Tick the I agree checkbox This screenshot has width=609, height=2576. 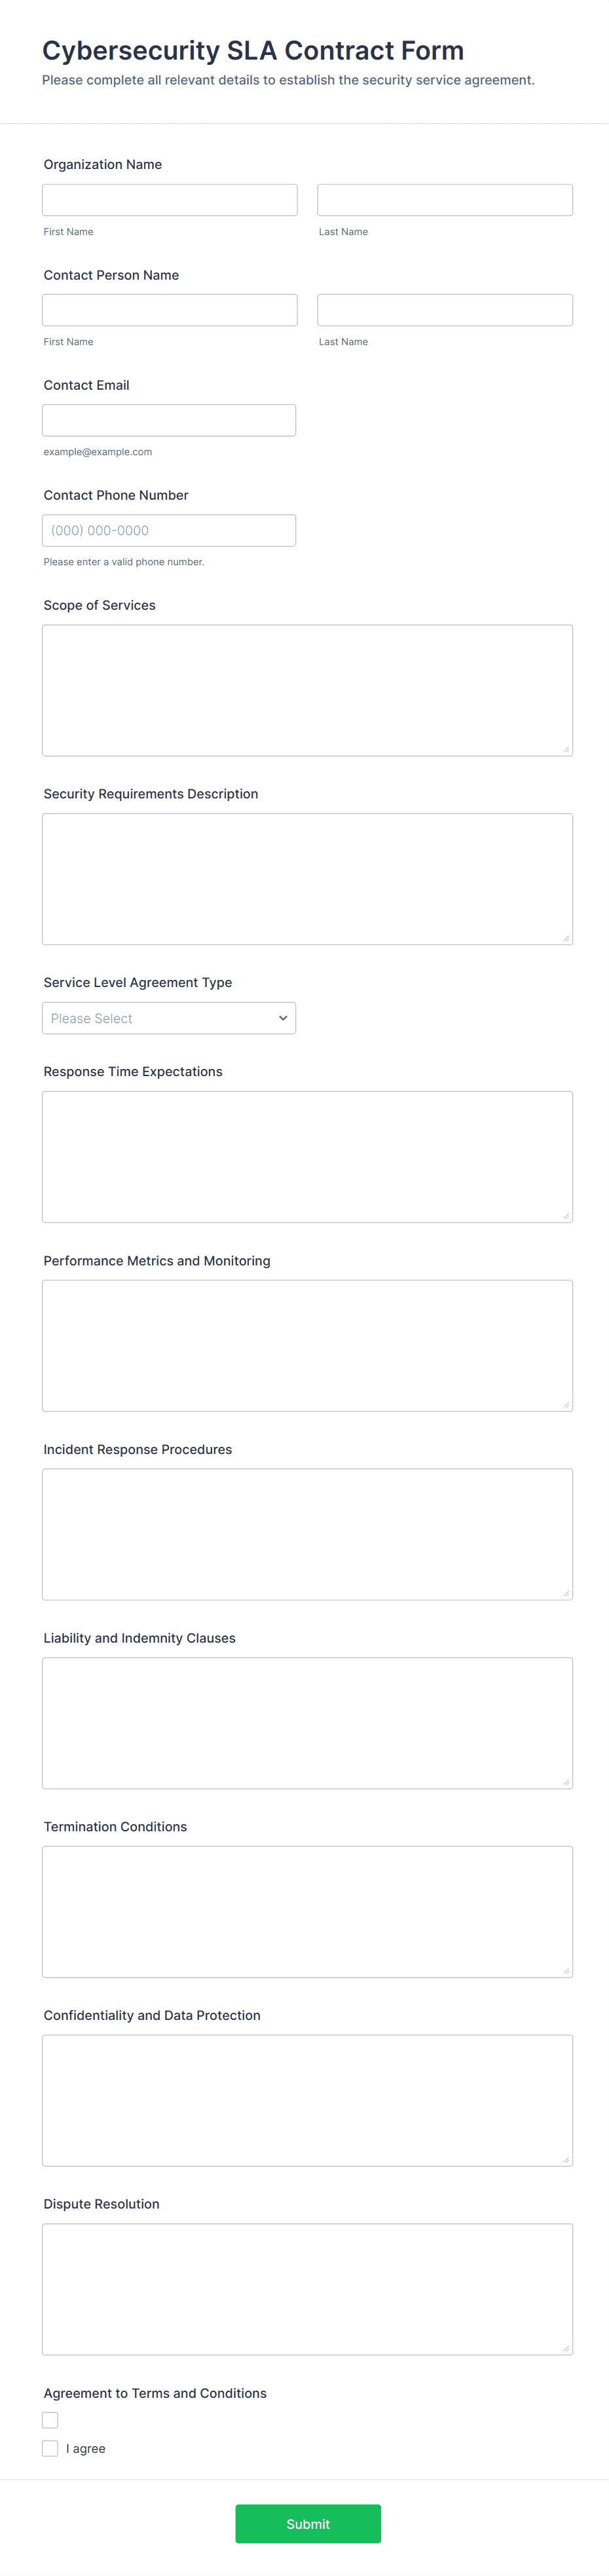pos(50,2448)
